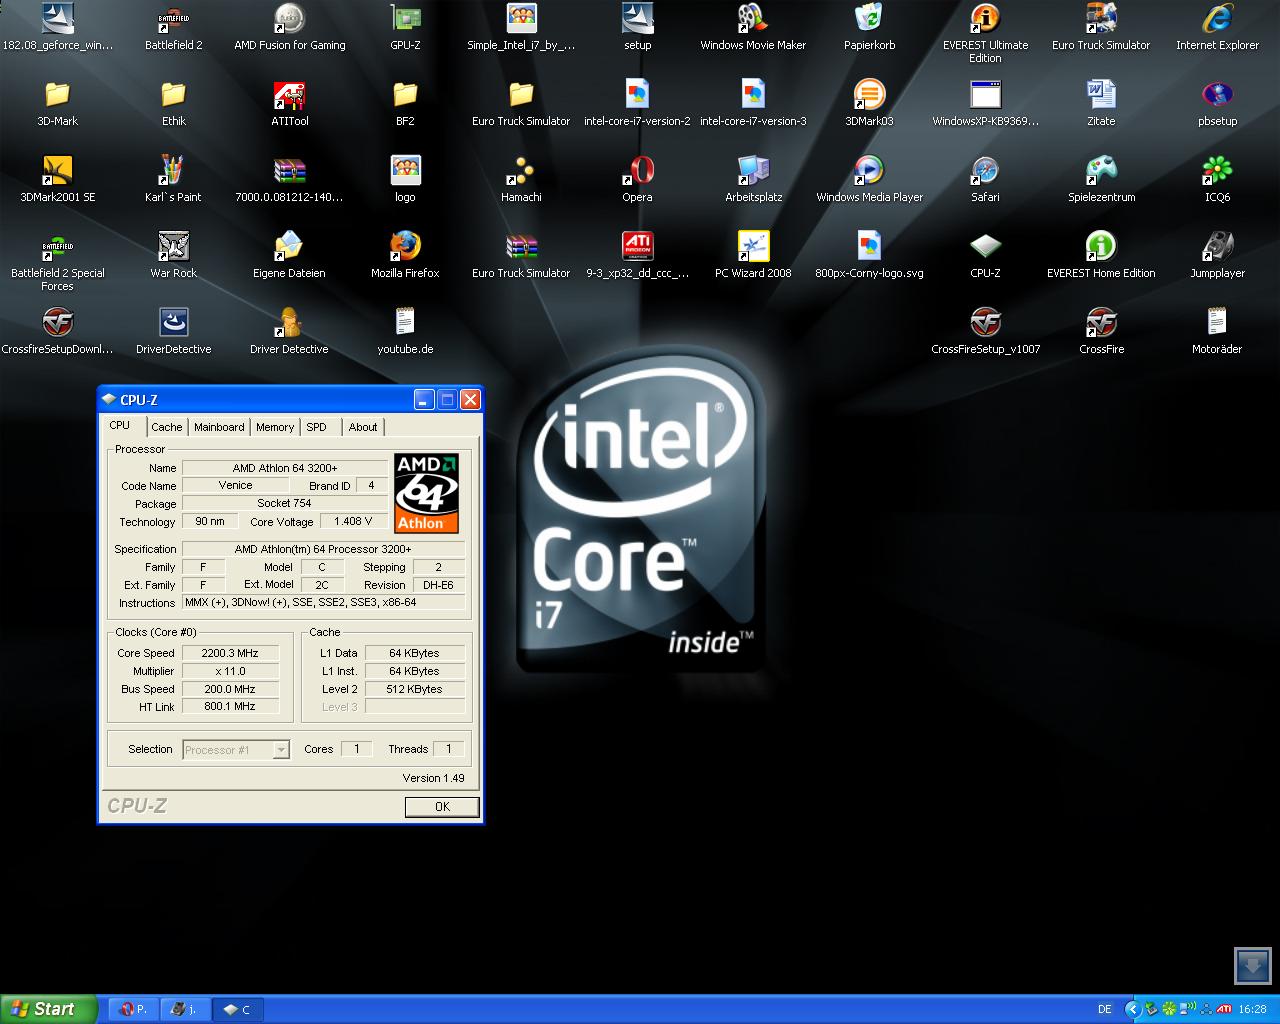Viewport: 1280px width, 1024px height.
Task: Select the 3DMark03 desktop icon
Action: tap(869, 103)
